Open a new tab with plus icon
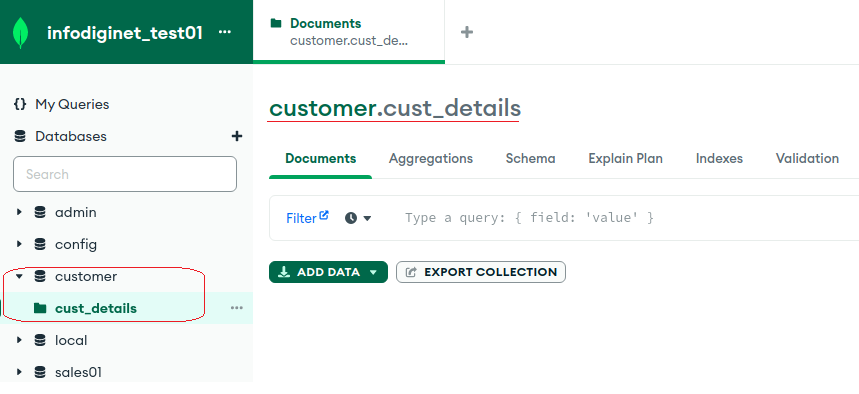Screen dimensions: 859x394 pyautogui.click(x=467, y=32)
